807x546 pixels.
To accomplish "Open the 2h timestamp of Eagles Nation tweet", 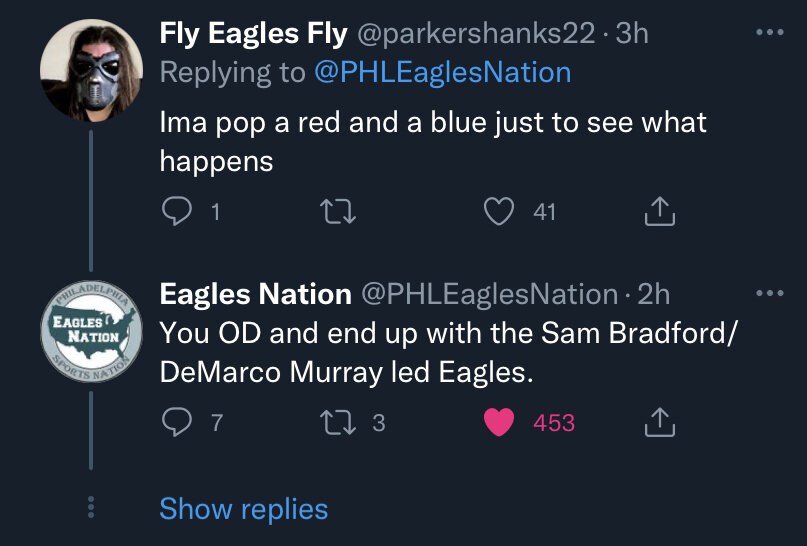I will tap(653, 294).
